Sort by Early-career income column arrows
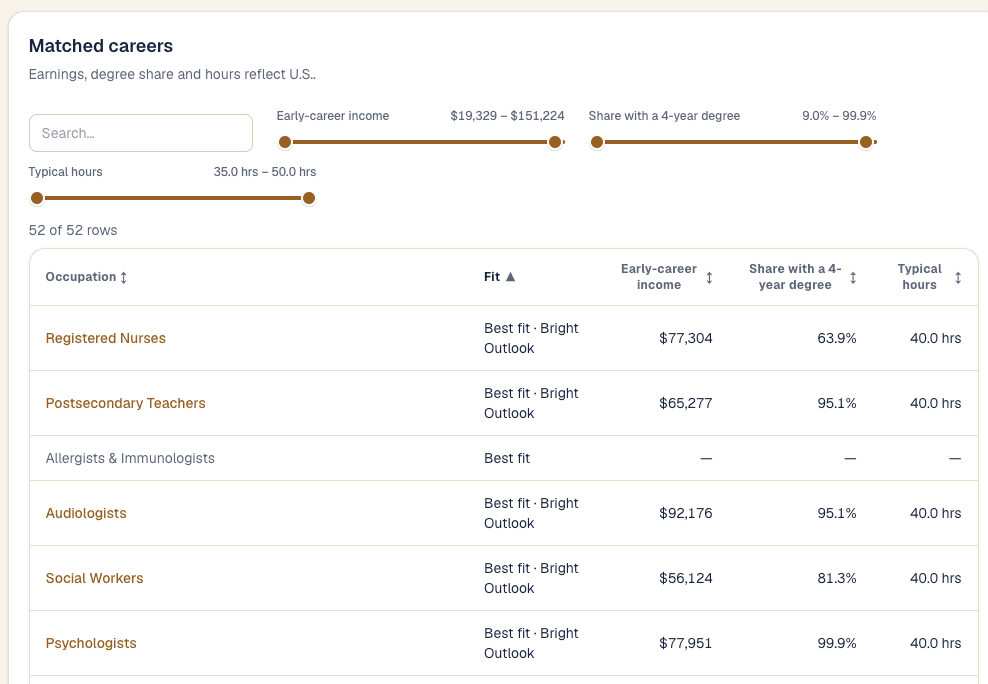 pos(709,278)
